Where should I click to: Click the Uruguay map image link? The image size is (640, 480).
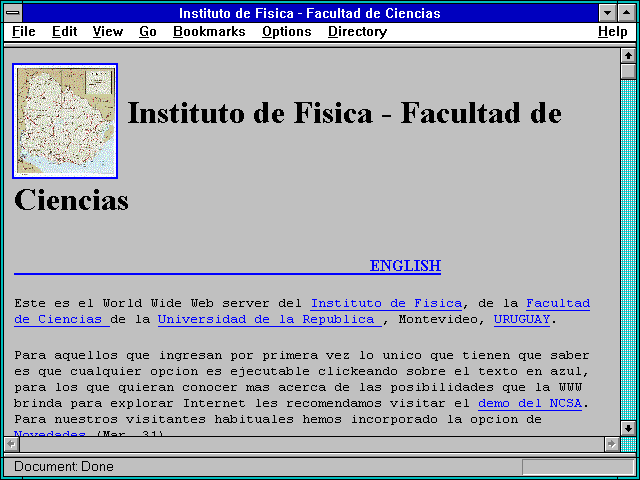(65, 121)
